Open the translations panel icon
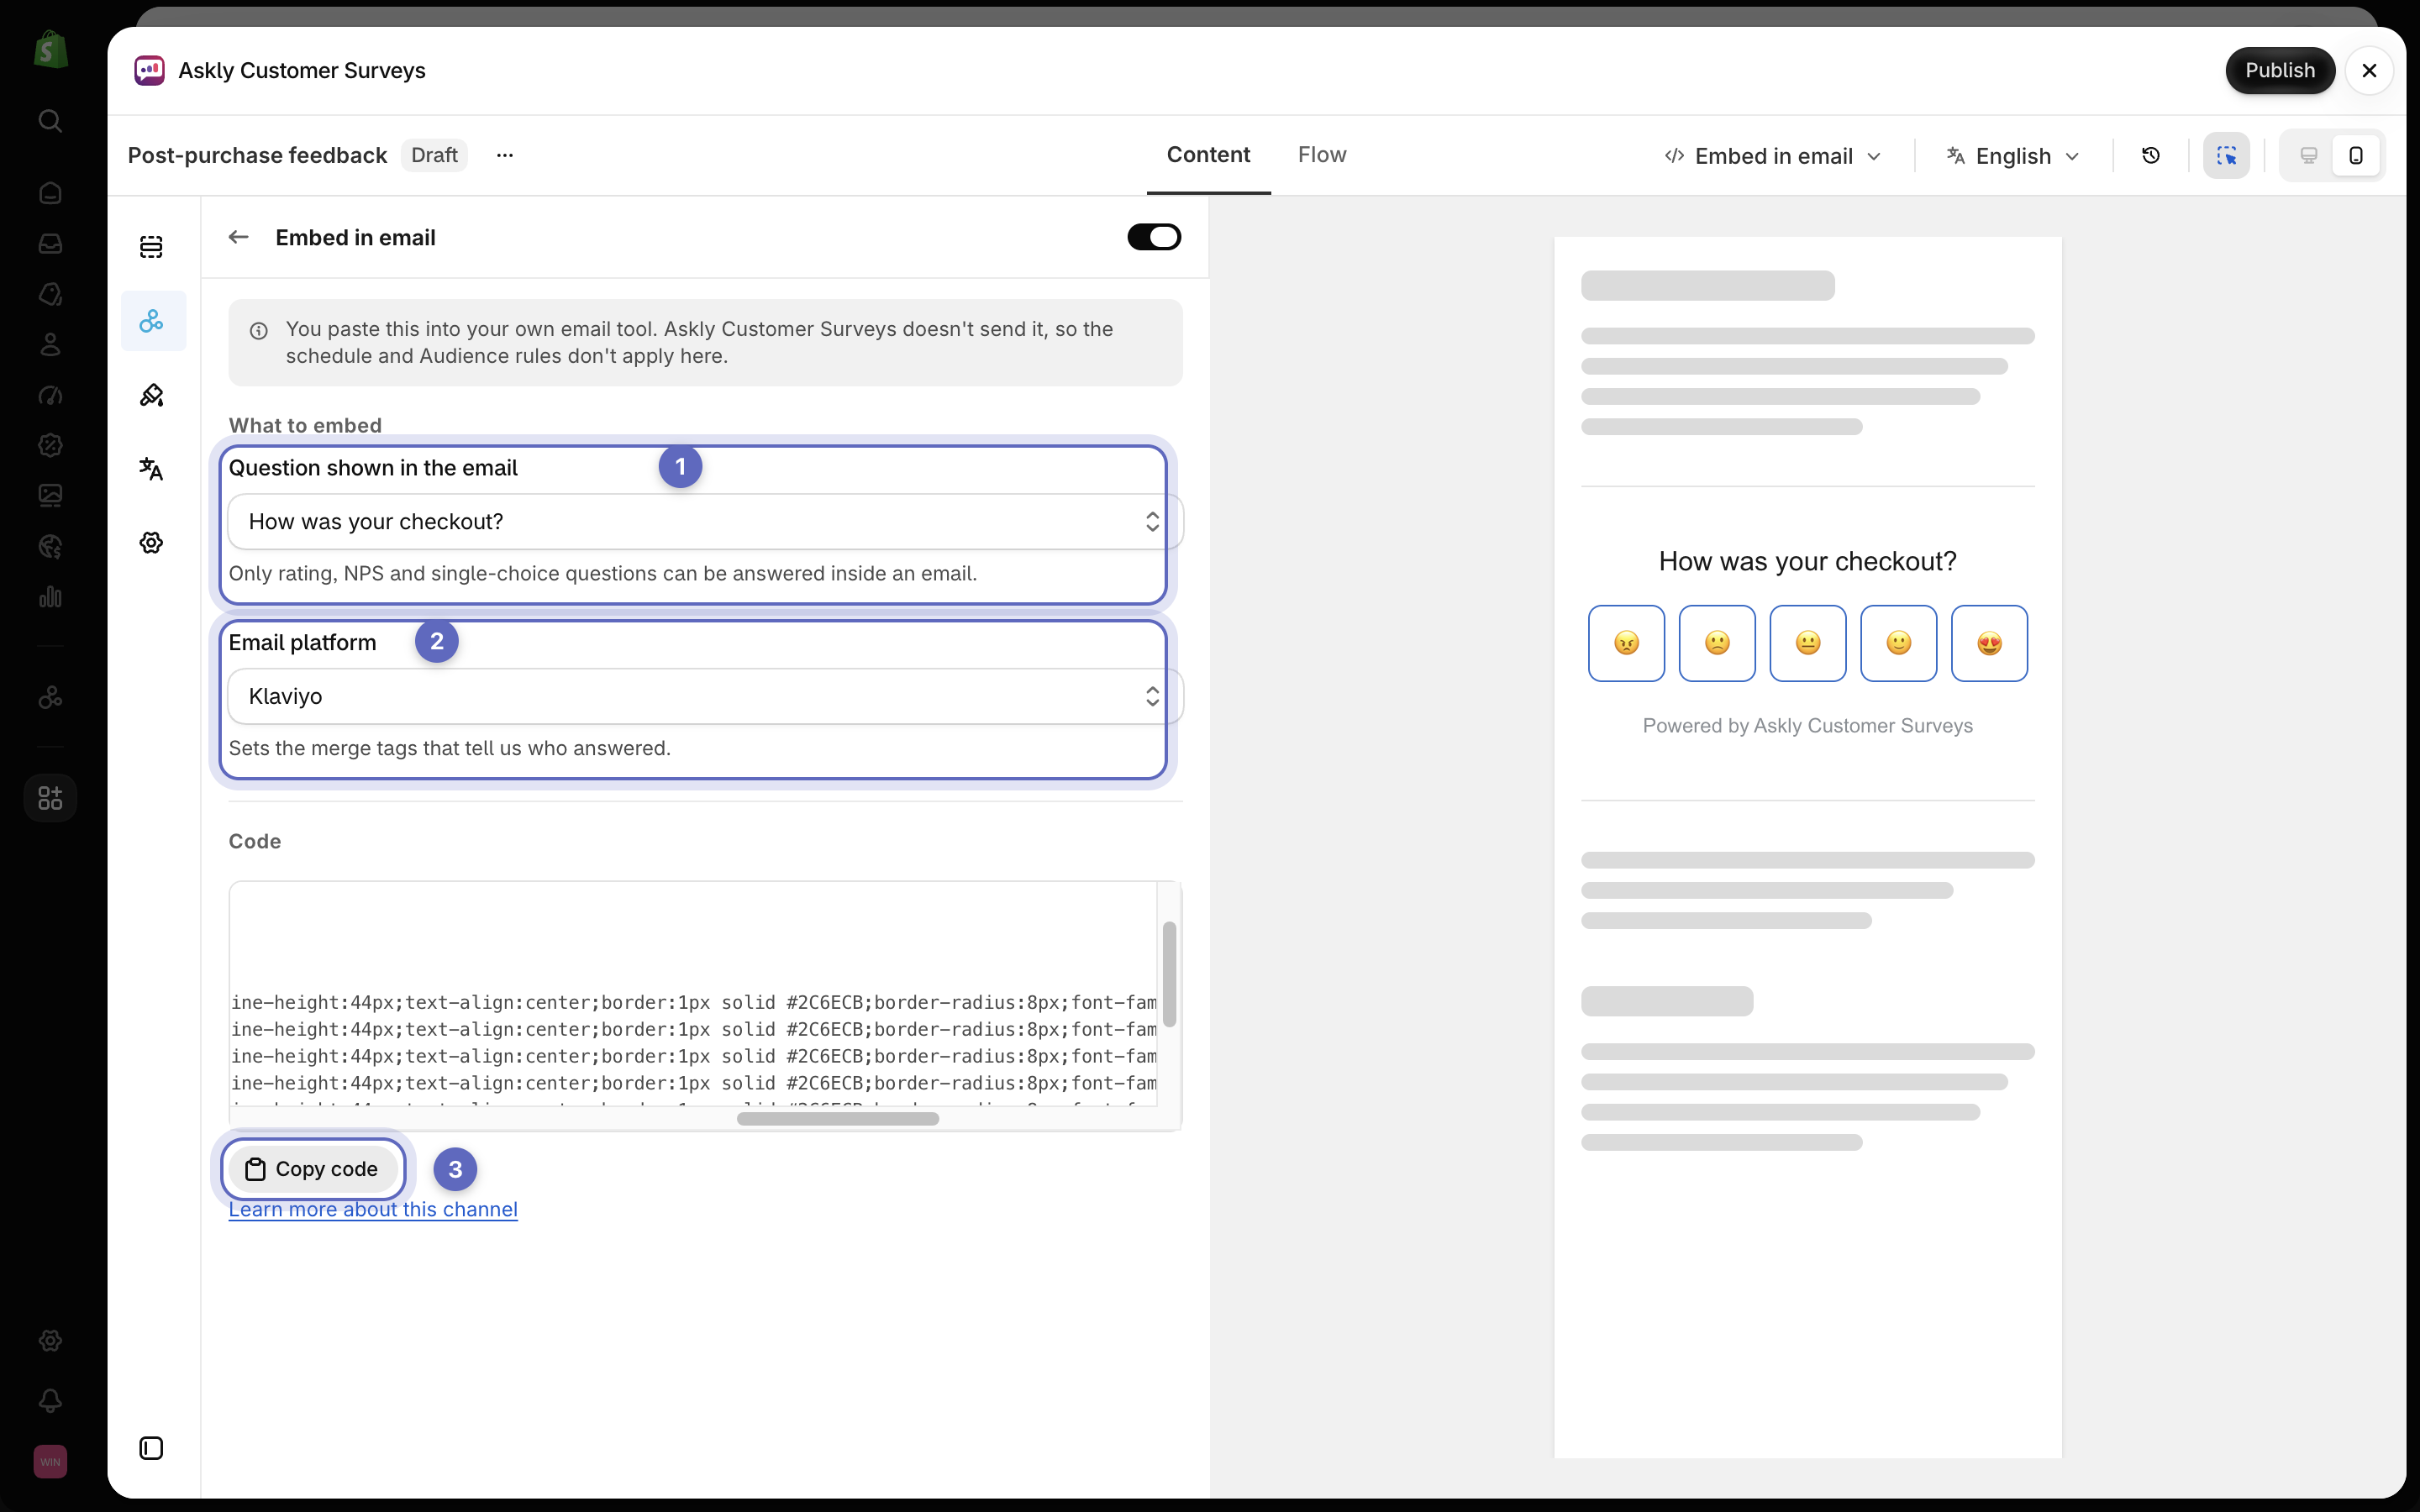The height and width of the screenshot is (1512, 2420). 151,469
